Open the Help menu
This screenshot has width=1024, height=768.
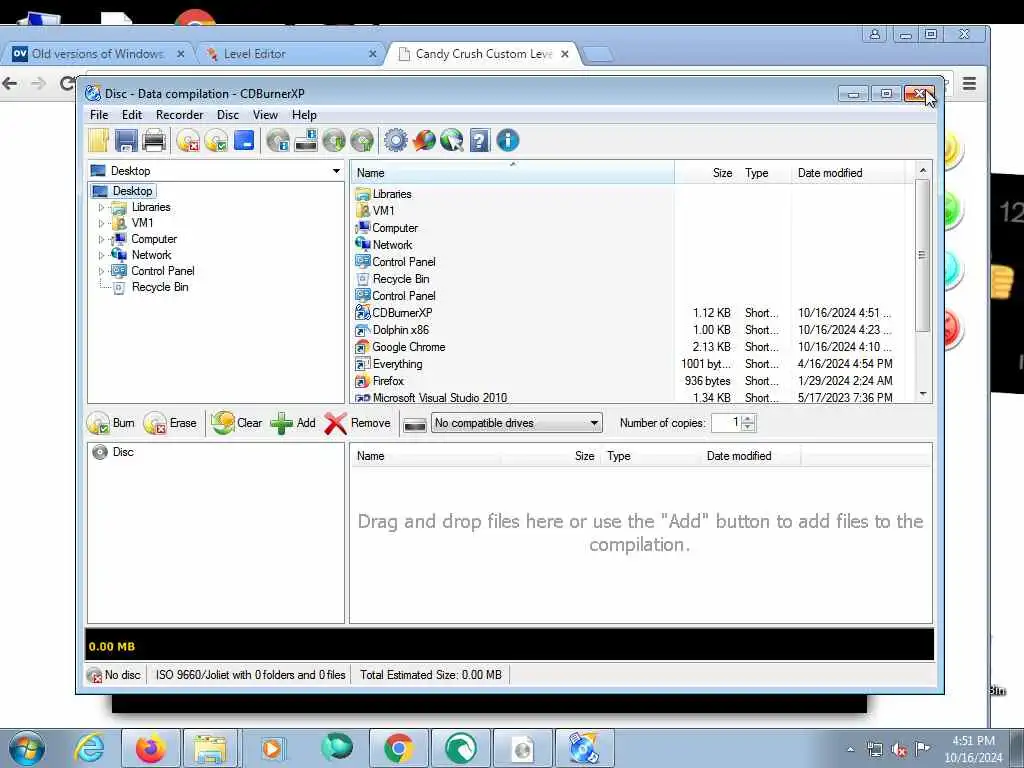click(x=304, y=115)
